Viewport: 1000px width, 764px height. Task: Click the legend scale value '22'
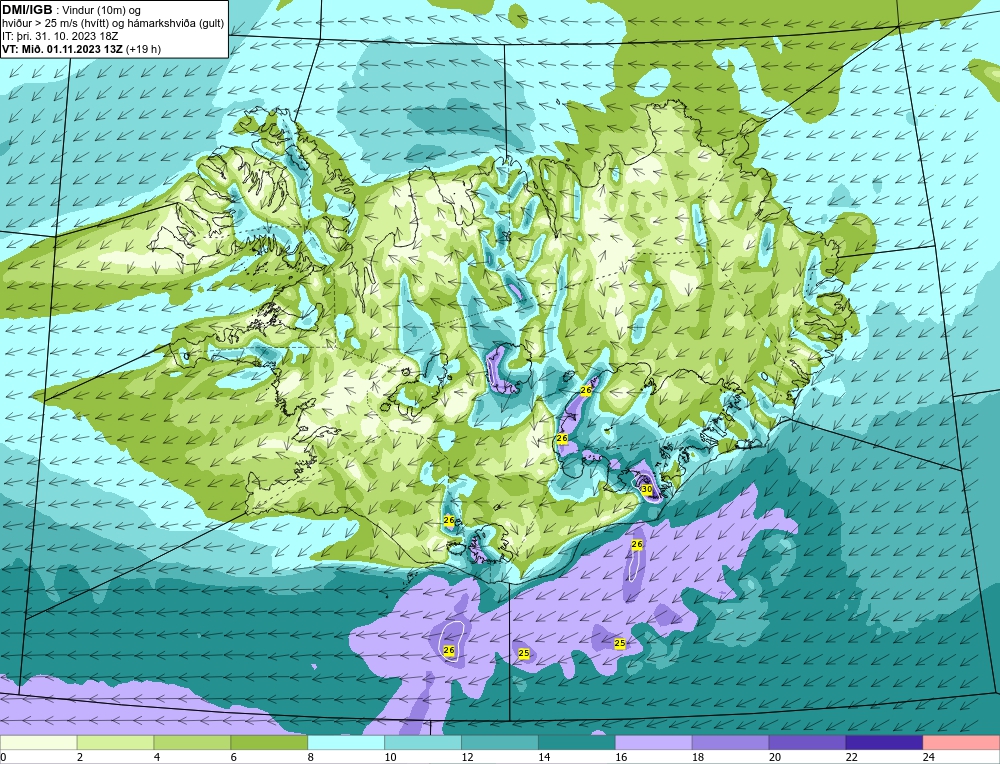851,757
